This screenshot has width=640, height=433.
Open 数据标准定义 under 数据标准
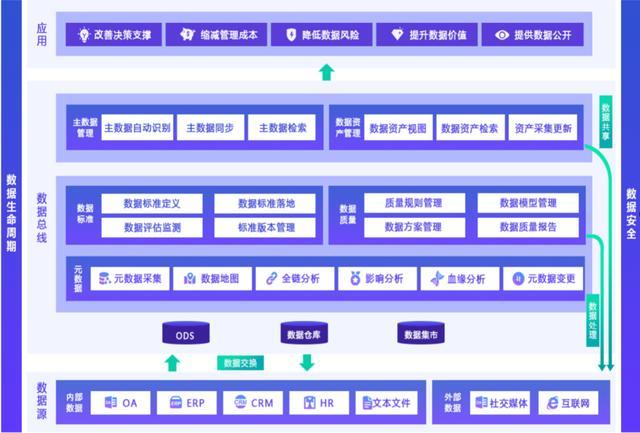pos(152,203)
